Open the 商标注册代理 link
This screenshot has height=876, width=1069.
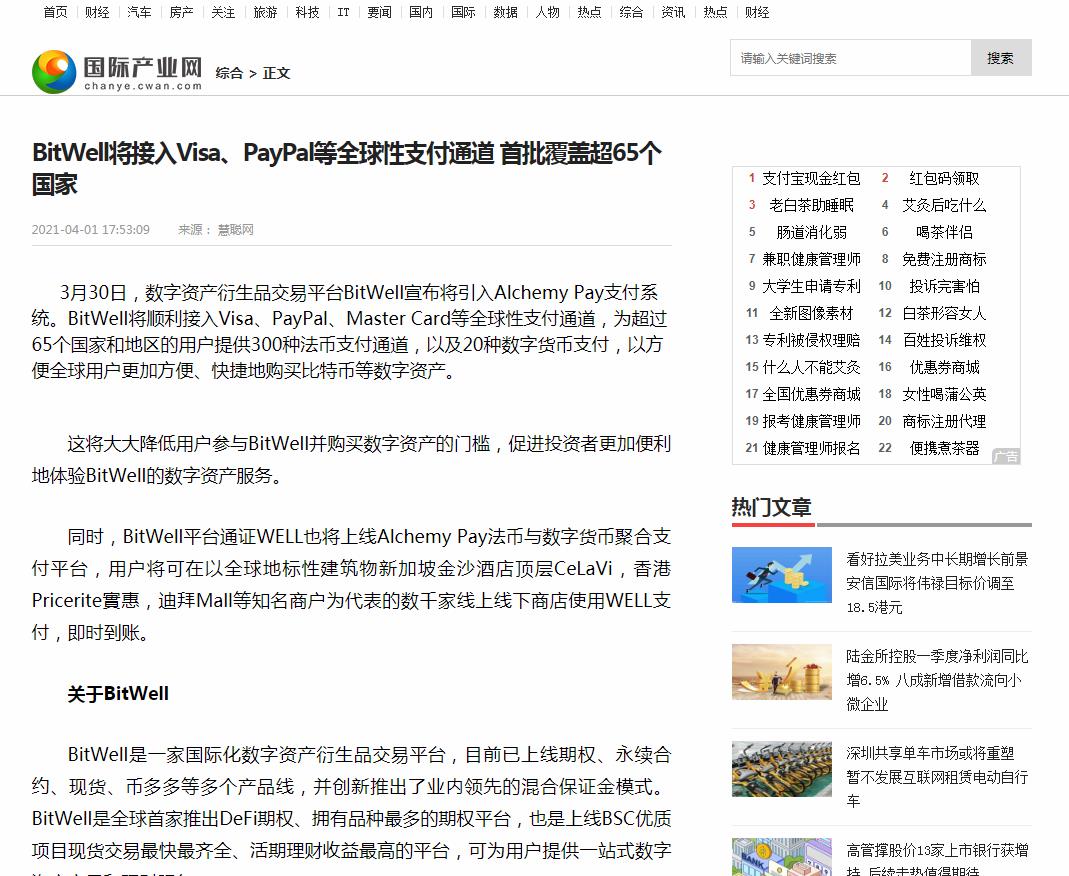944,421
